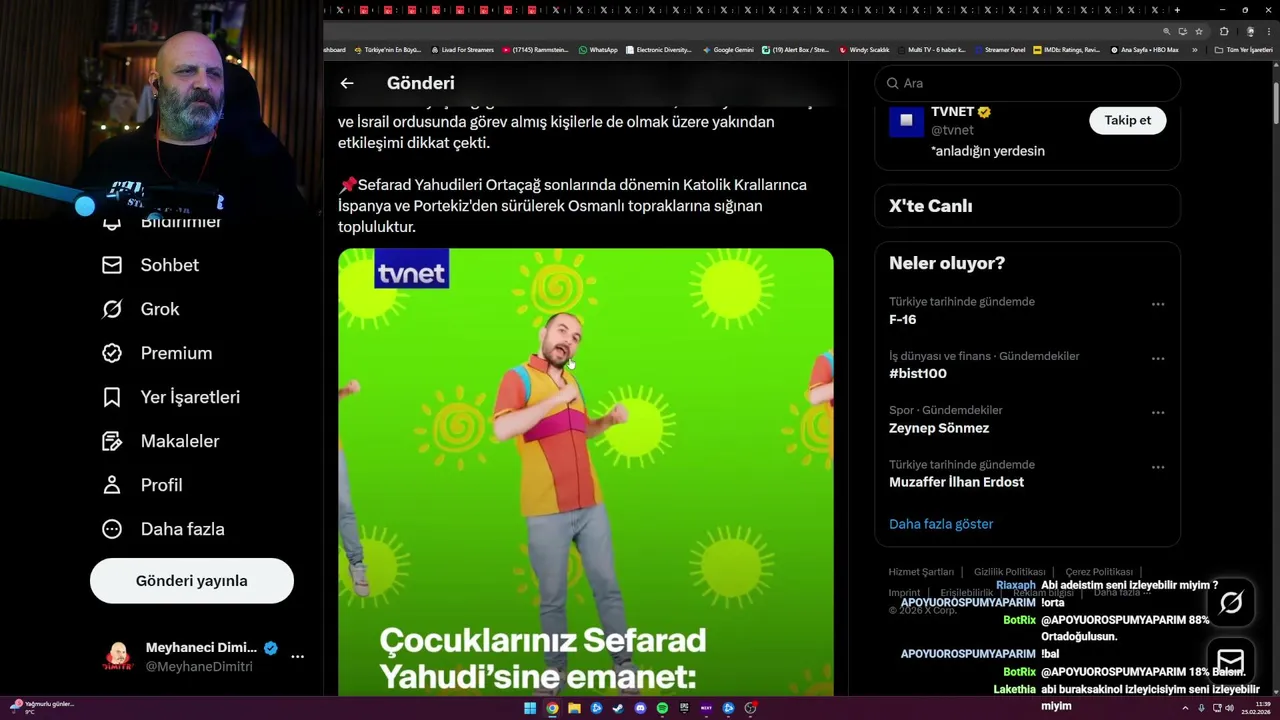This screenshot has height=720, width=1280.
Task: Open Chrome extensions puzzle icon
Action: pos(1224,31)
